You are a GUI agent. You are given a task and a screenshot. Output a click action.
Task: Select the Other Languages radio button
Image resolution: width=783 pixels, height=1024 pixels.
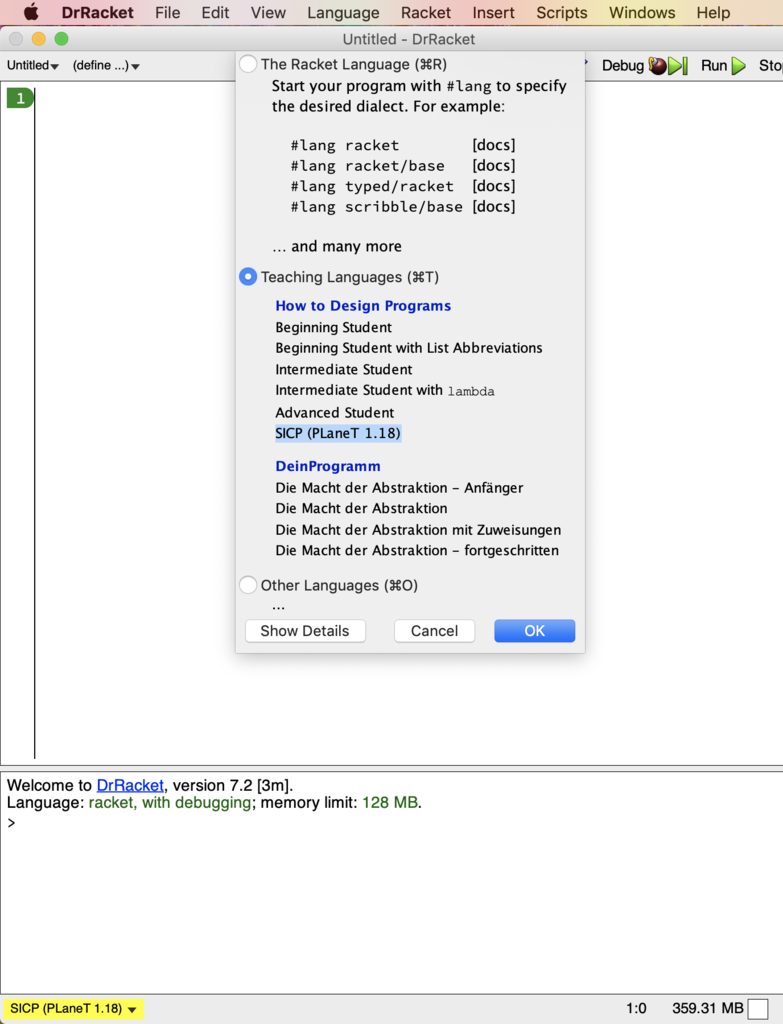pyautogui.click(x=248, y=584)
